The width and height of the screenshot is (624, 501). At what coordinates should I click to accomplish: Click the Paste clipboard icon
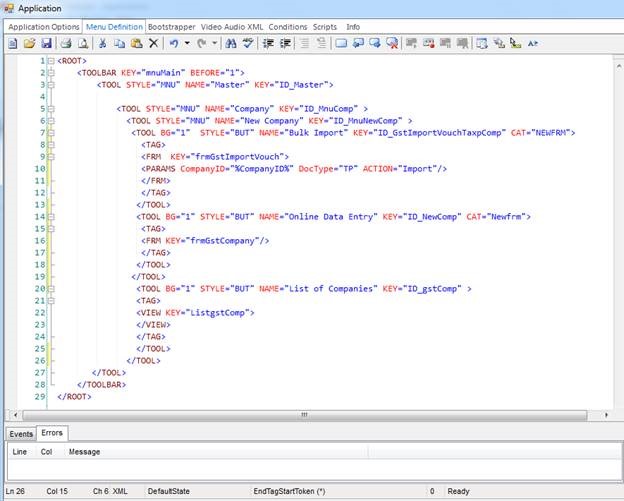(x=136, y=43)
